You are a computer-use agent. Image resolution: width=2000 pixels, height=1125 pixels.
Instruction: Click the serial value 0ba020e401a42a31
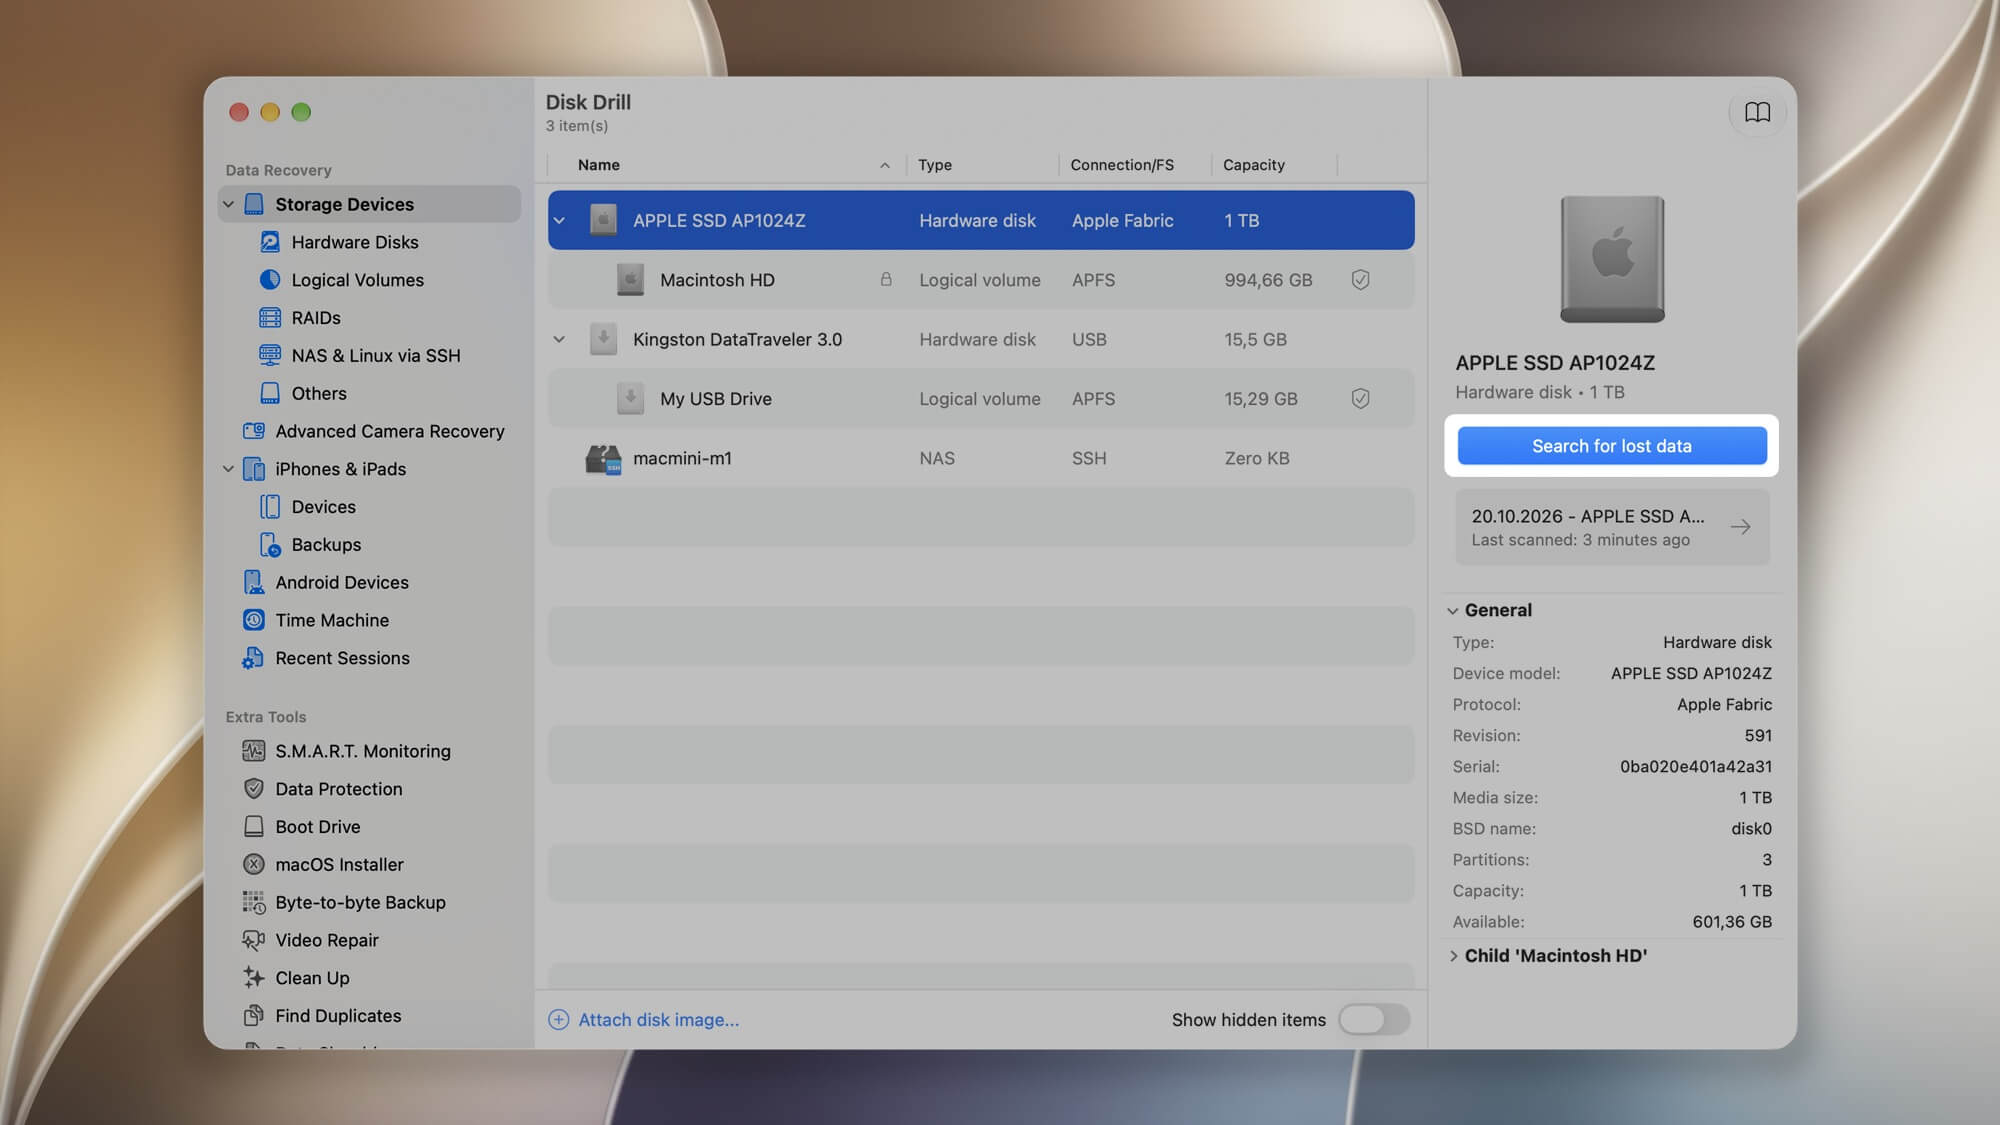1696,767
